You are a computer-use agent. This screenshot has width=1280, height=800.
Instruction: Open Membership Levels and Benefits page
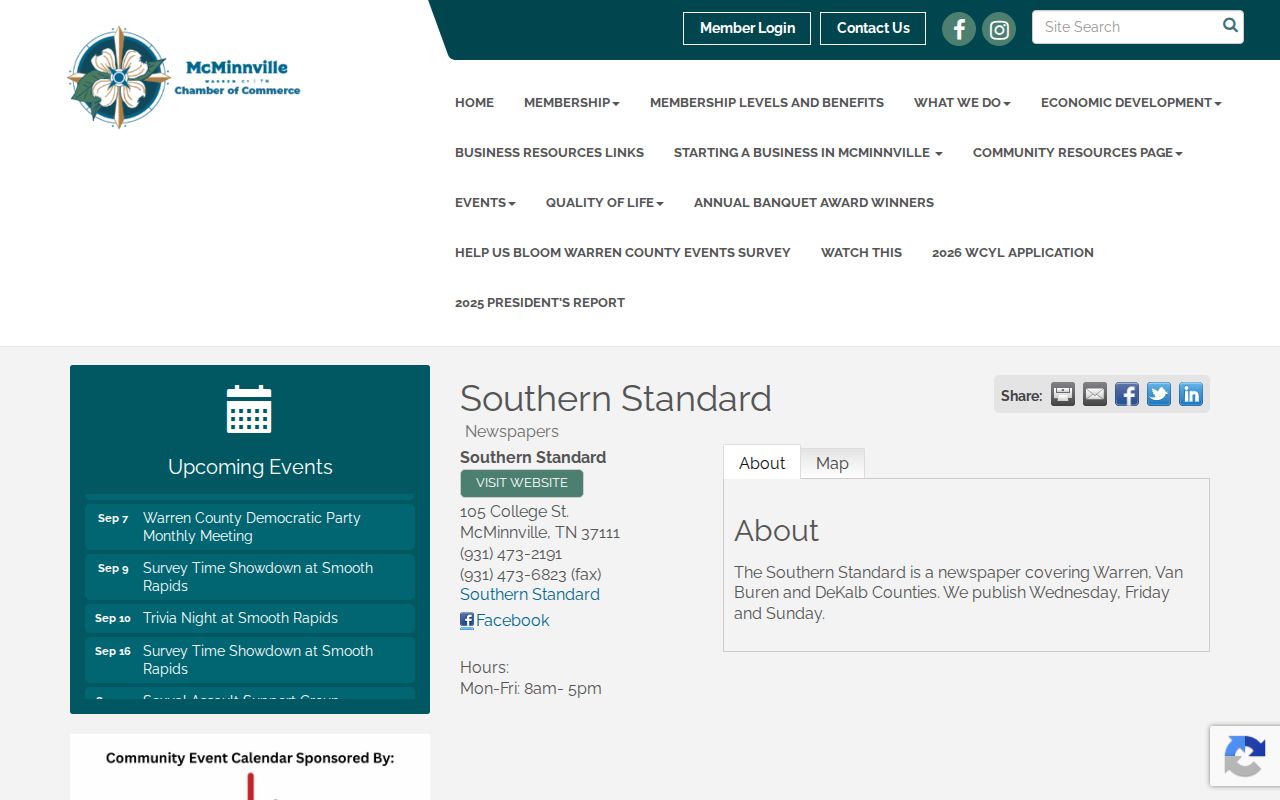(x=767, y=102)
